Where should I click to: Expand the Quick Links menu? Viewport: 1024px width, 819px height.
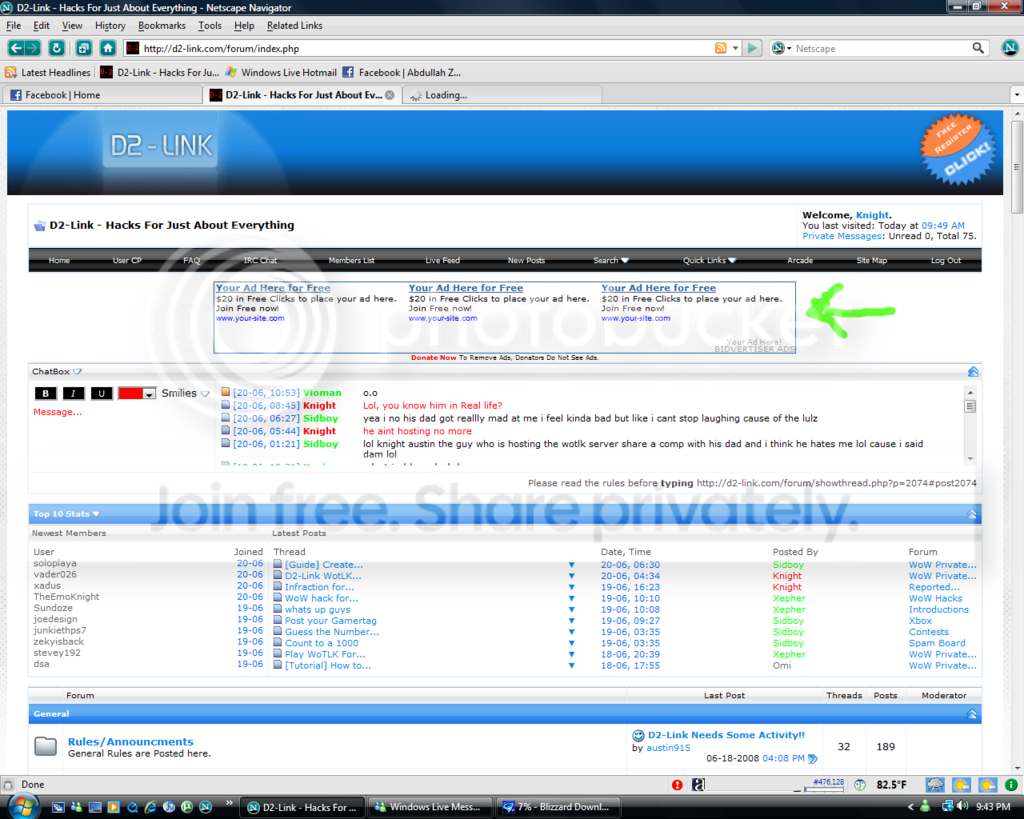pos(709,260)
